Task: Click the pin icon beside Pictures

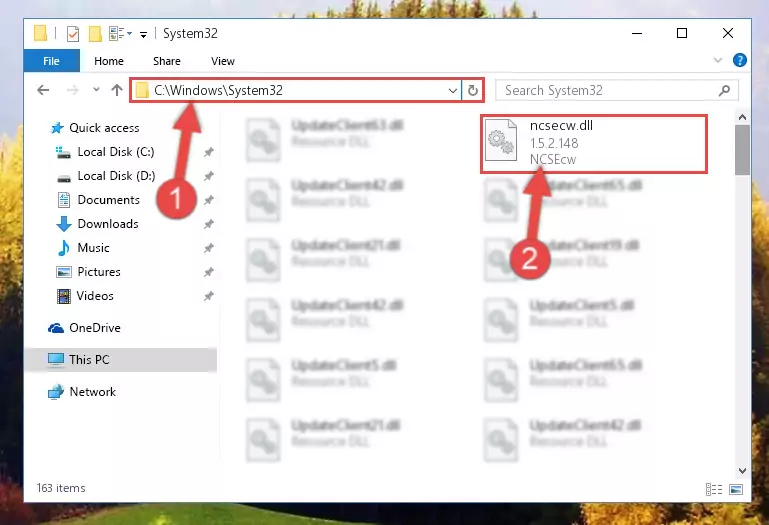Action: (x=209, y=272)
